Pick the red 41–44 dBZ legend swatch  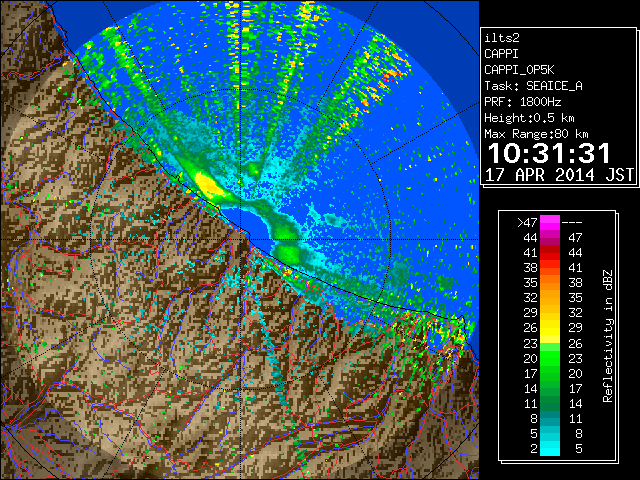coord(550,253)
